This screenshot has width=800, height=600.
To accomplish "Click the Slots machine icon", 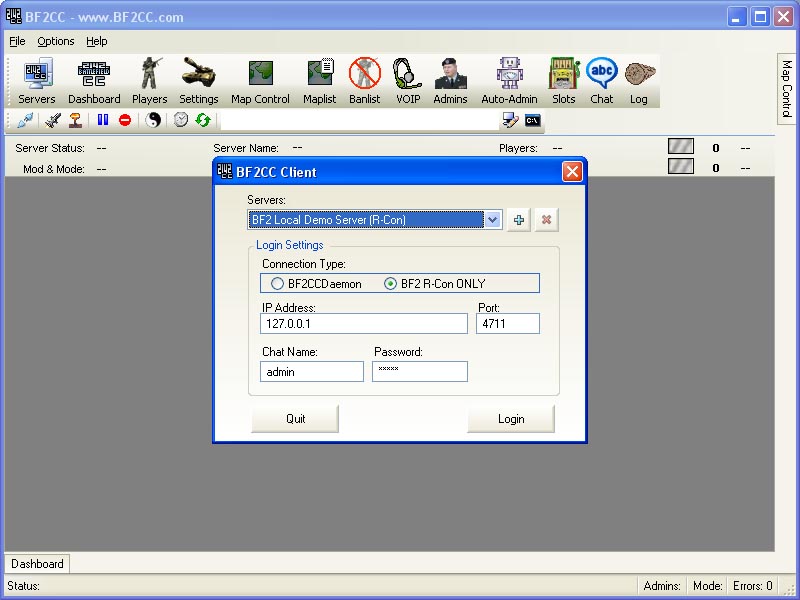I will 564,80.
